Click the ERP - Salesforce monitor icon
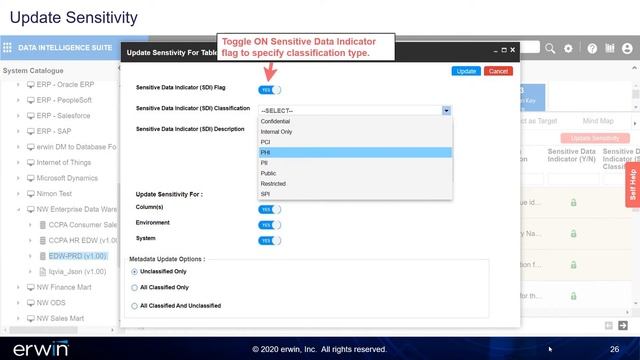Image resolution: width=640 pixels, height=360 pixels. pyautogui.click(x=31, y=116)
